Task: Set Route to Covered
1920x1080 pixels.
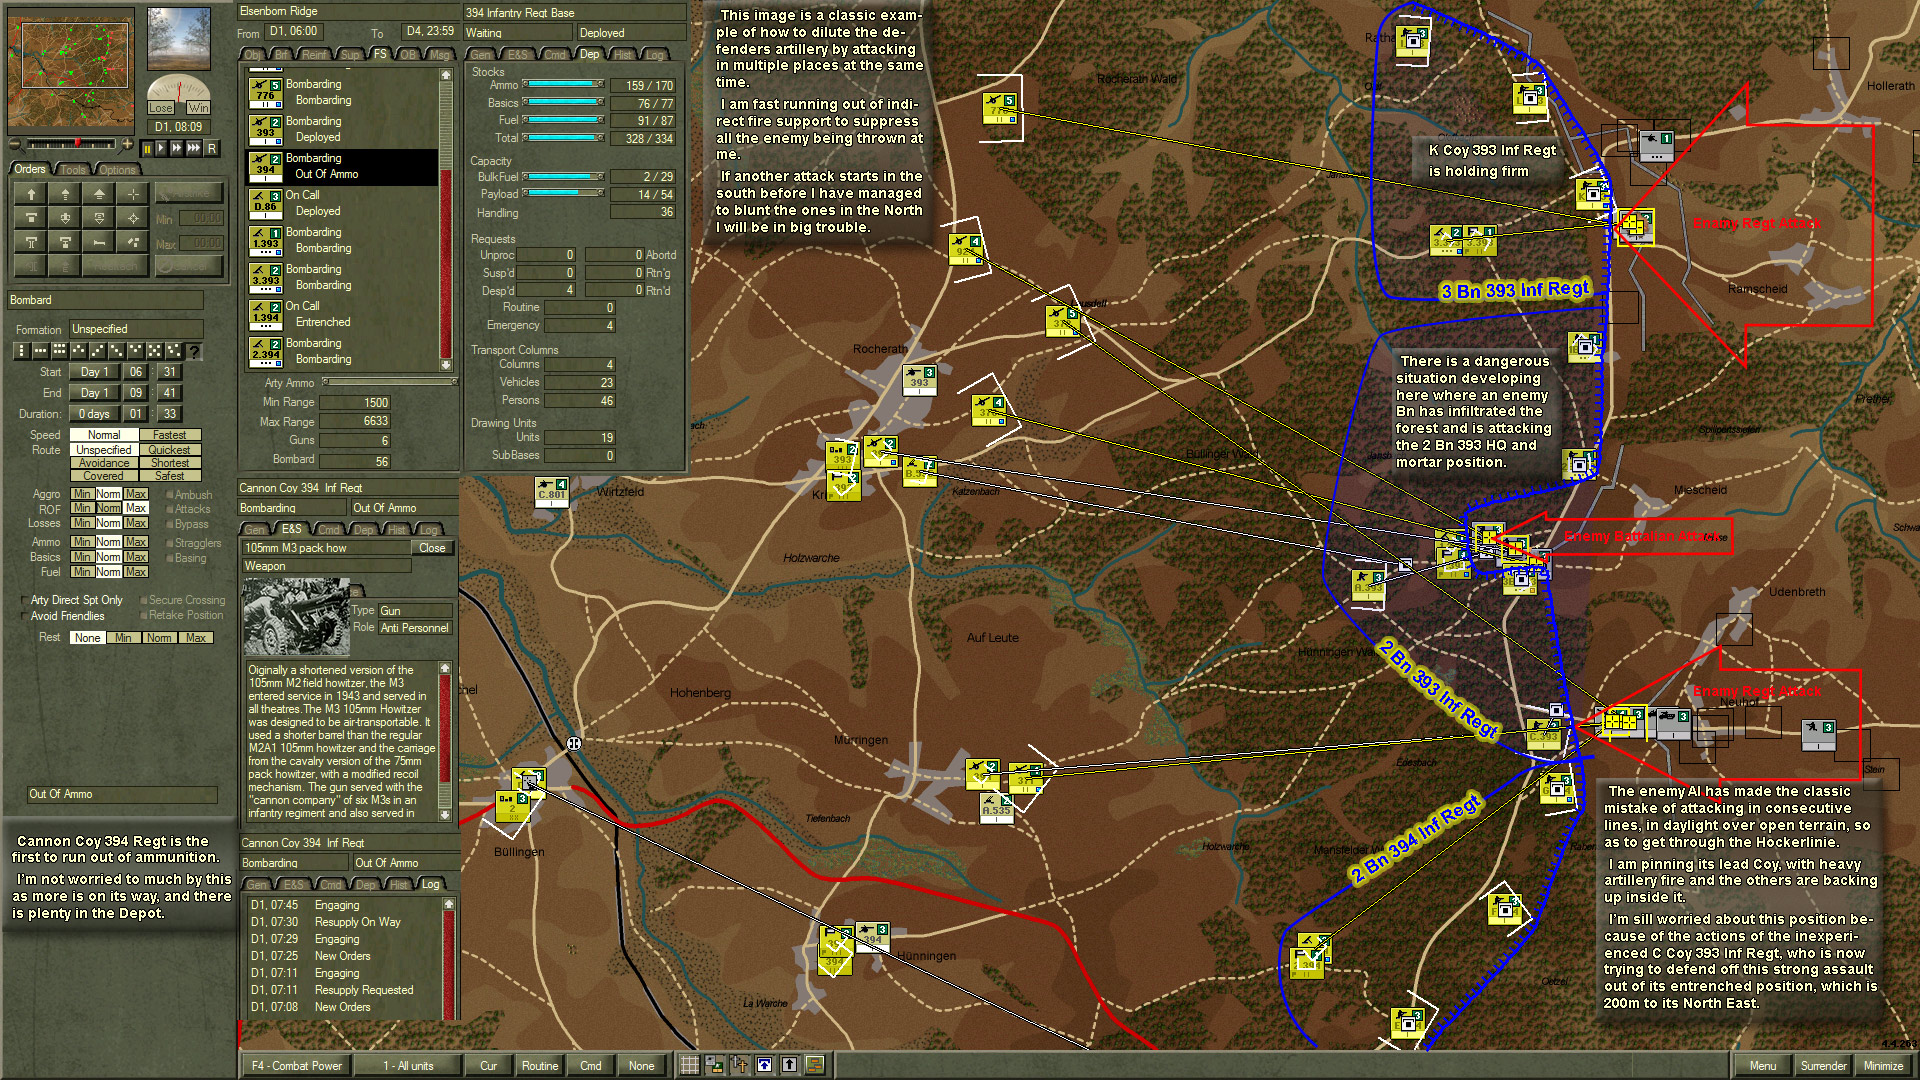Action: (x=104, y=476)
